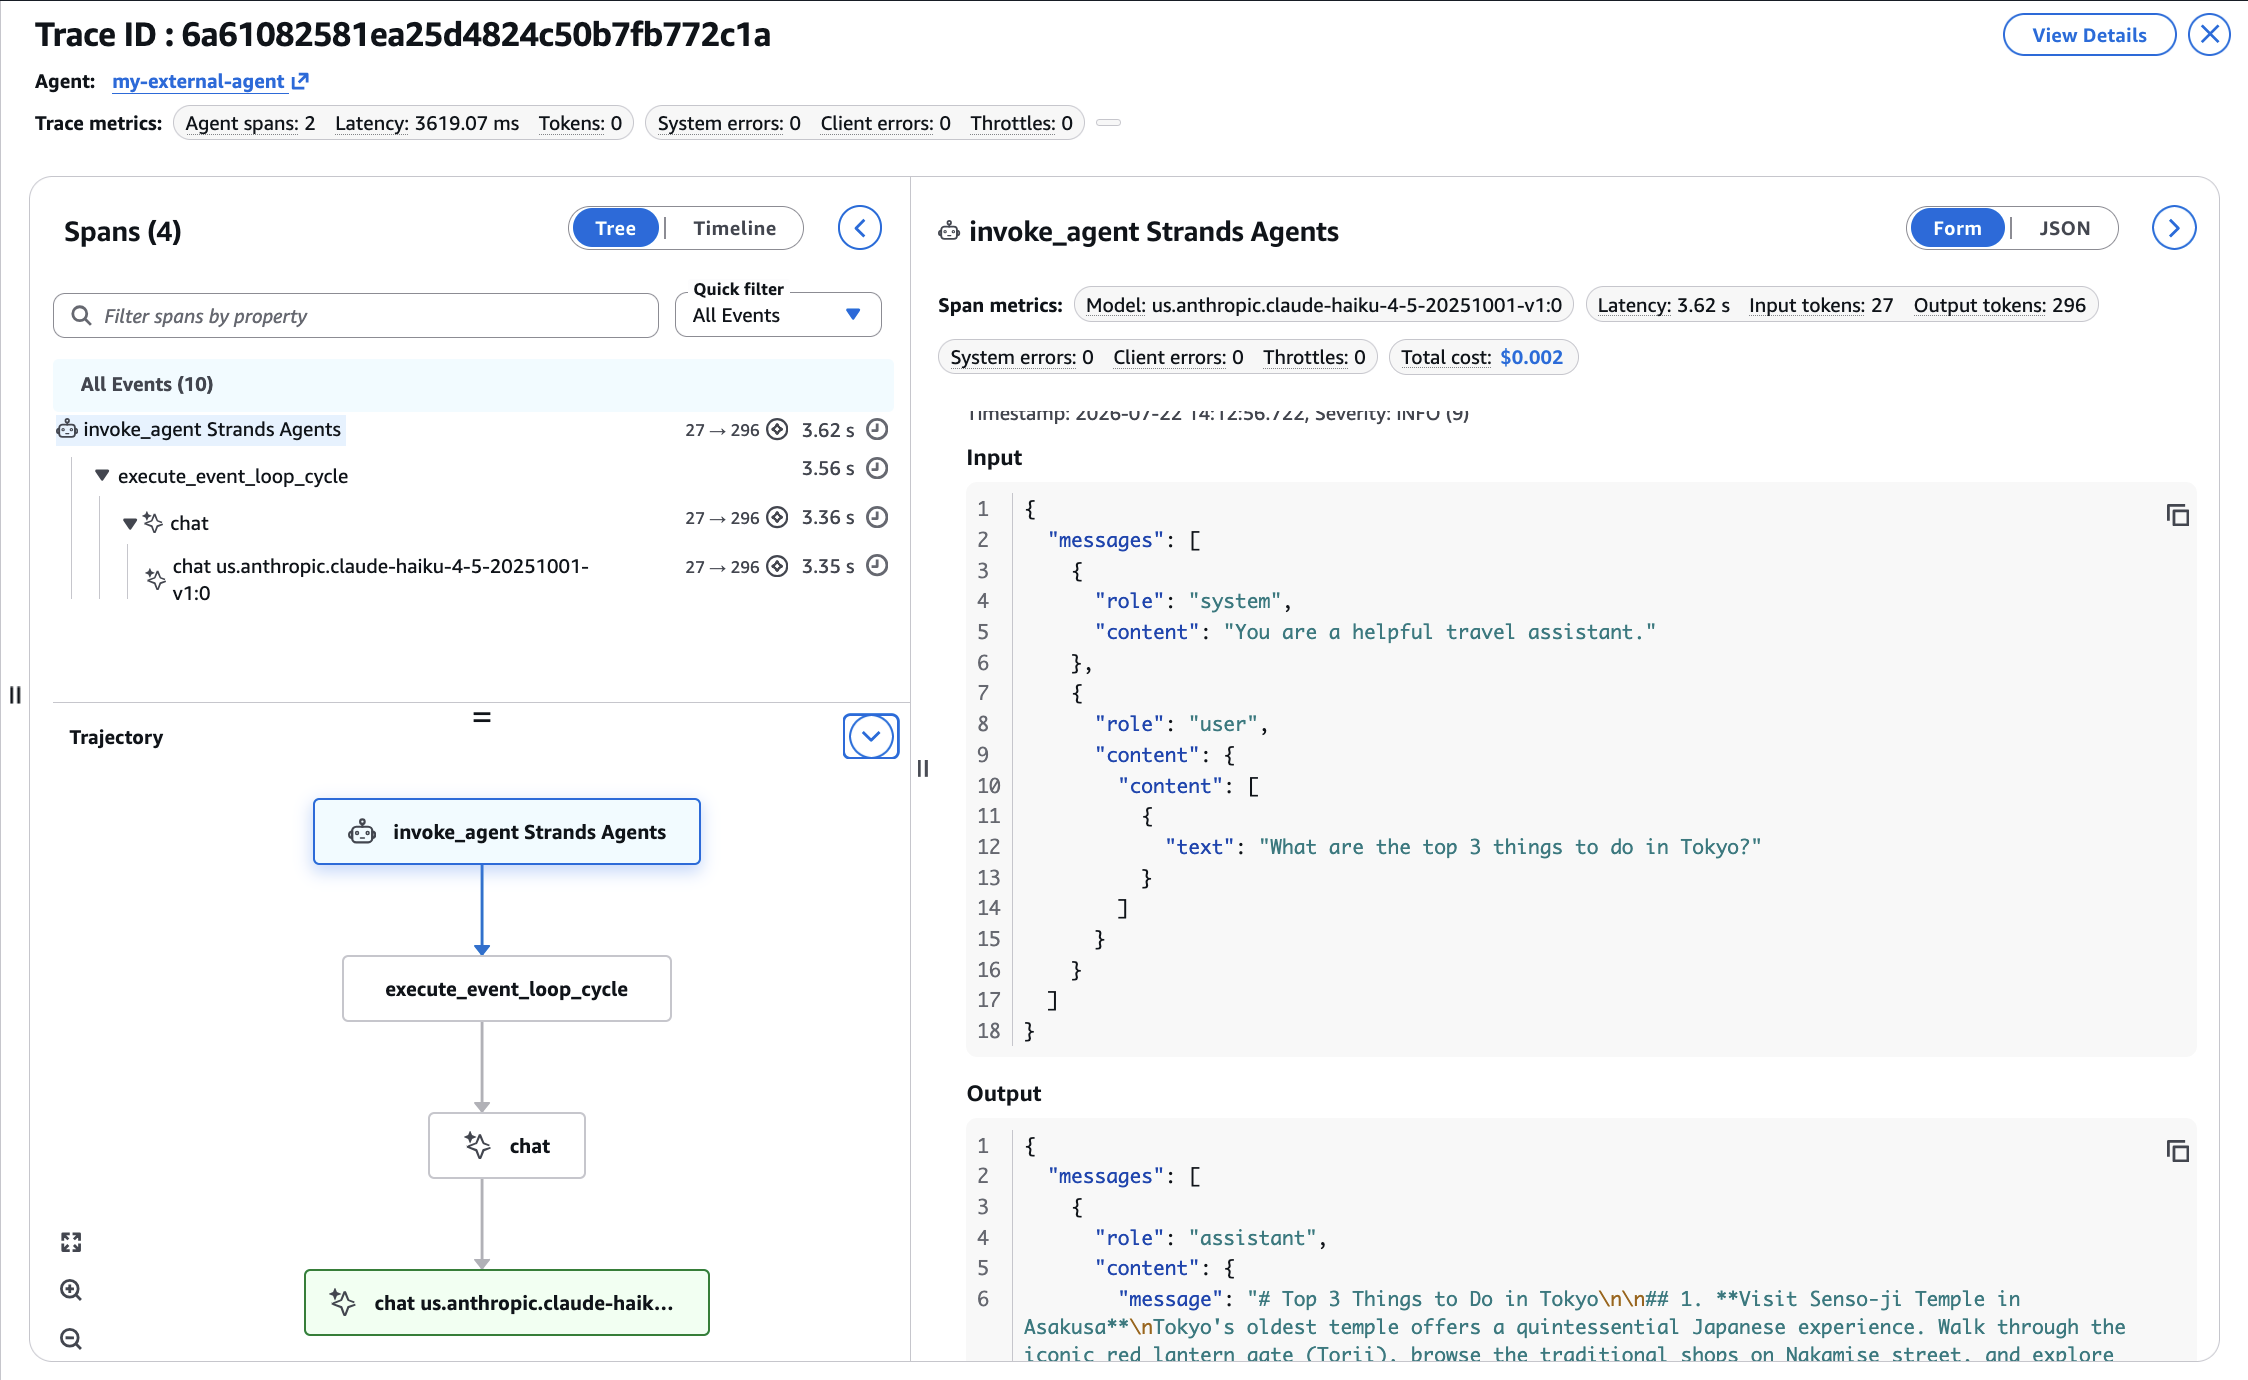The width and height of the screenshot is (2248, 1380).
Task: Click the chat trajectory node
Action: pos(507,1146)
